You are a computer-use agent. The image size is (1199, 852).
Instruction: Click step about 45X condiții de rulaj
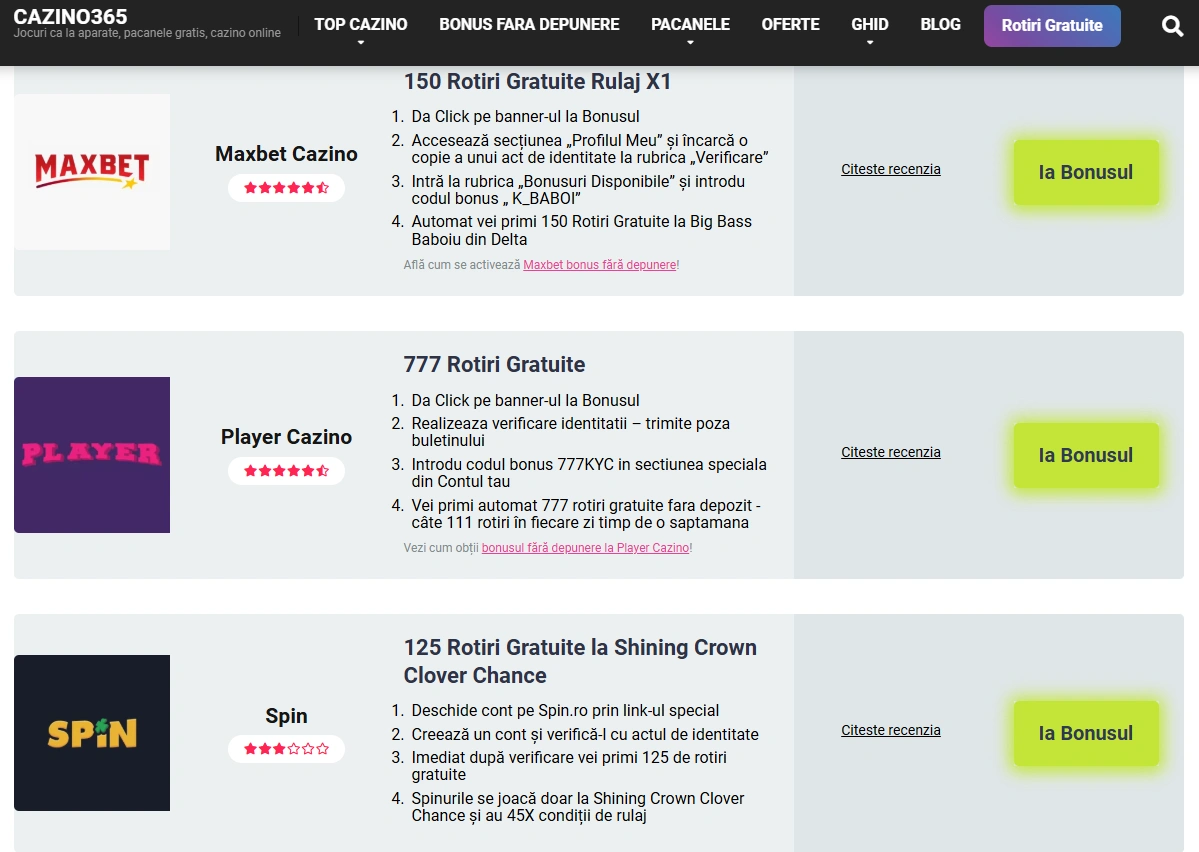(577, 807)
